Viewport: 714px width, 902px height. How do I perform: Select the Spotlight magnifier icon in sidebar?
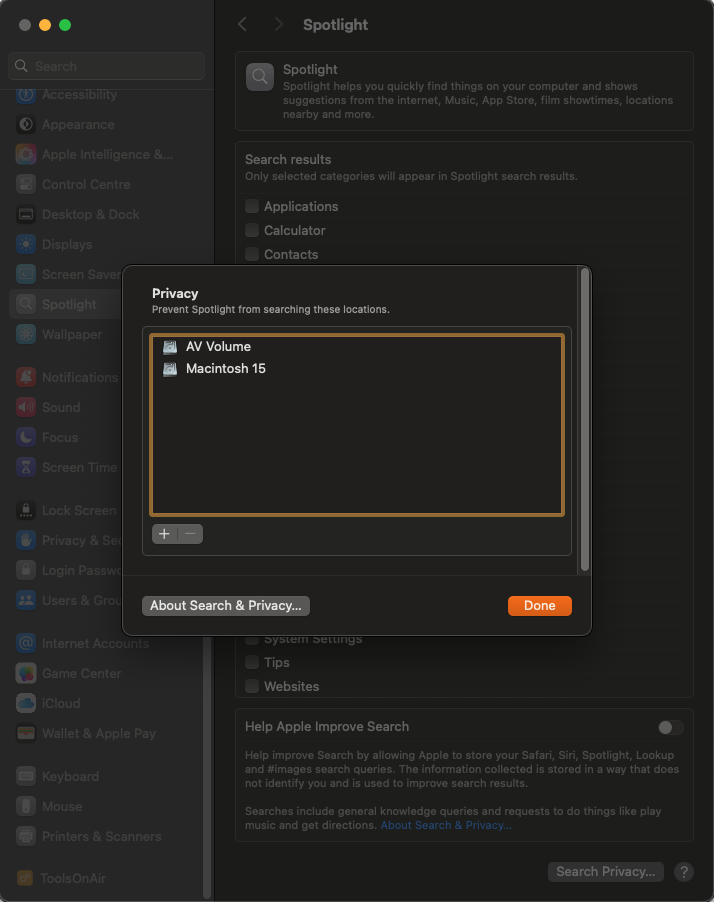coord(26,304)
